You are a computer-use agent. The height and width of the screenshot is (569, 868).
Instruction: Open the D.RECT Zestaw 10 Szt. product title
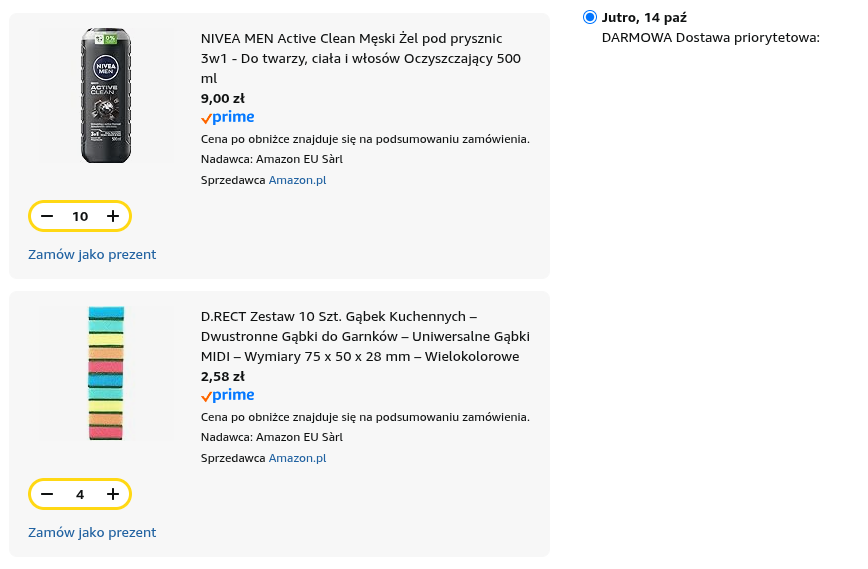pyautogui.click(x=365, y=336)
